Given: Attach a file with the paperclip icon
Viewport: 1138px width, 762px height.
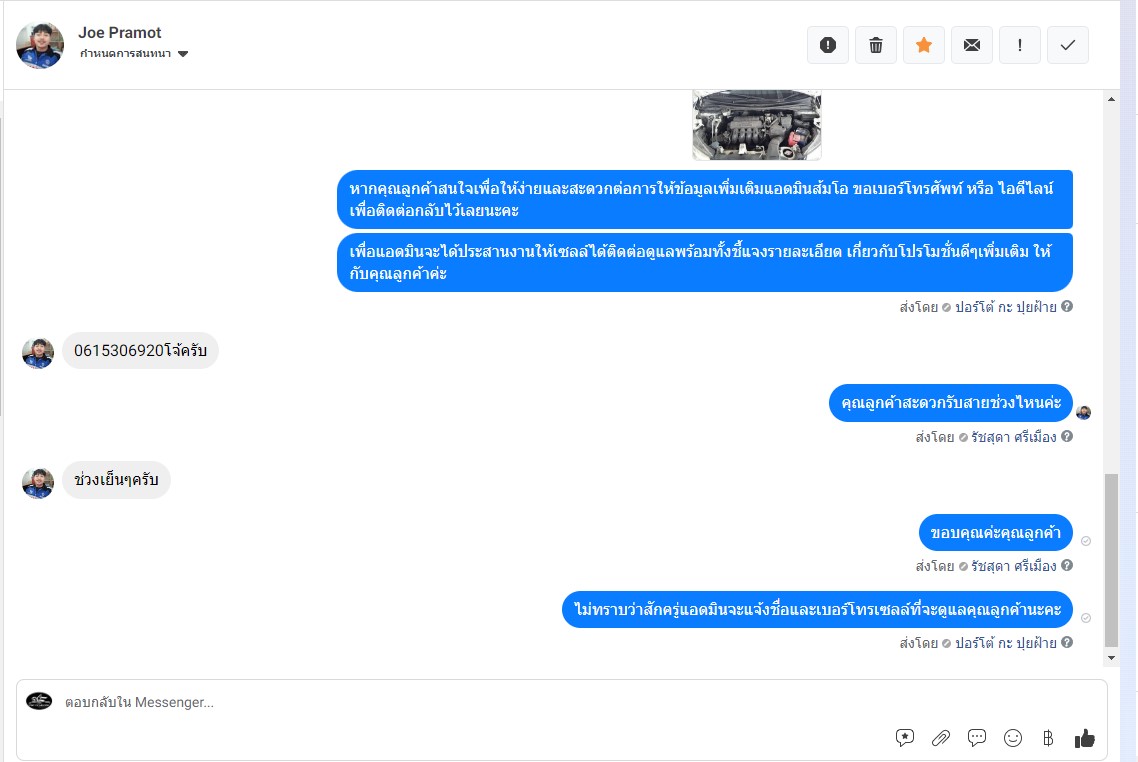Looking at the screenshot, I should [941, 738].
